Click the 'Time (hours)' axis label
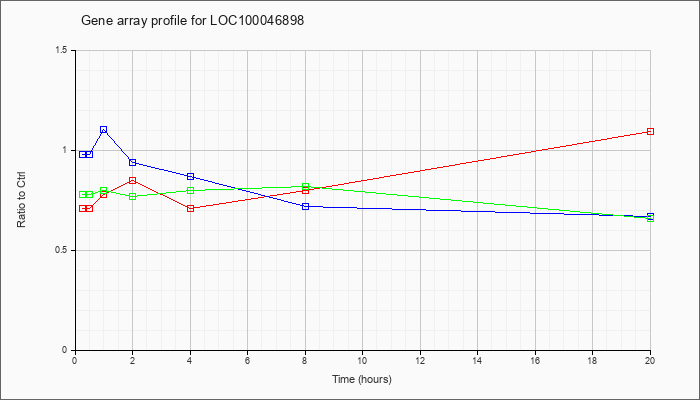The image size is (700, 400). click(x=362, y=379)
